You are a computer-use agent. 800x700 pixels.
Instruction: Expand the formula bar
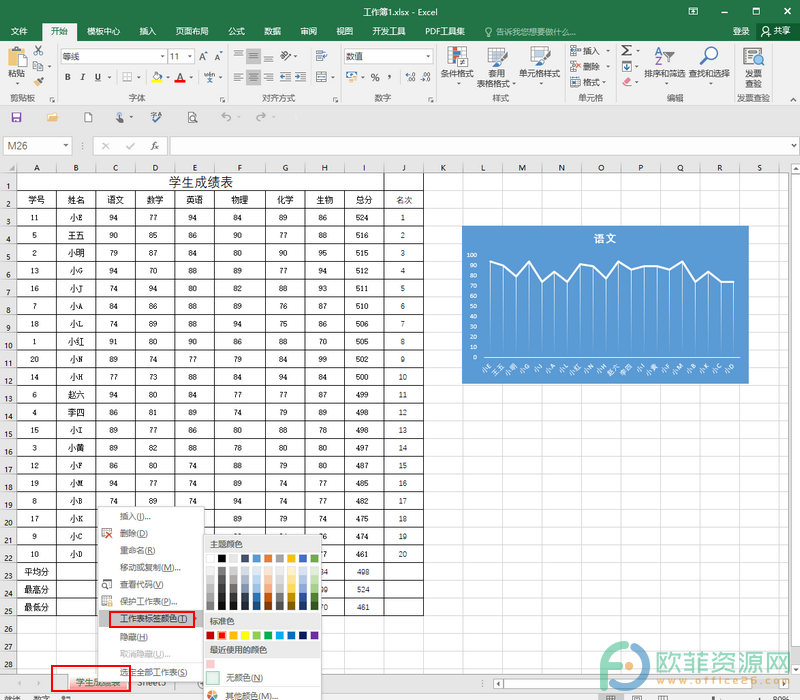coord(794,145)
